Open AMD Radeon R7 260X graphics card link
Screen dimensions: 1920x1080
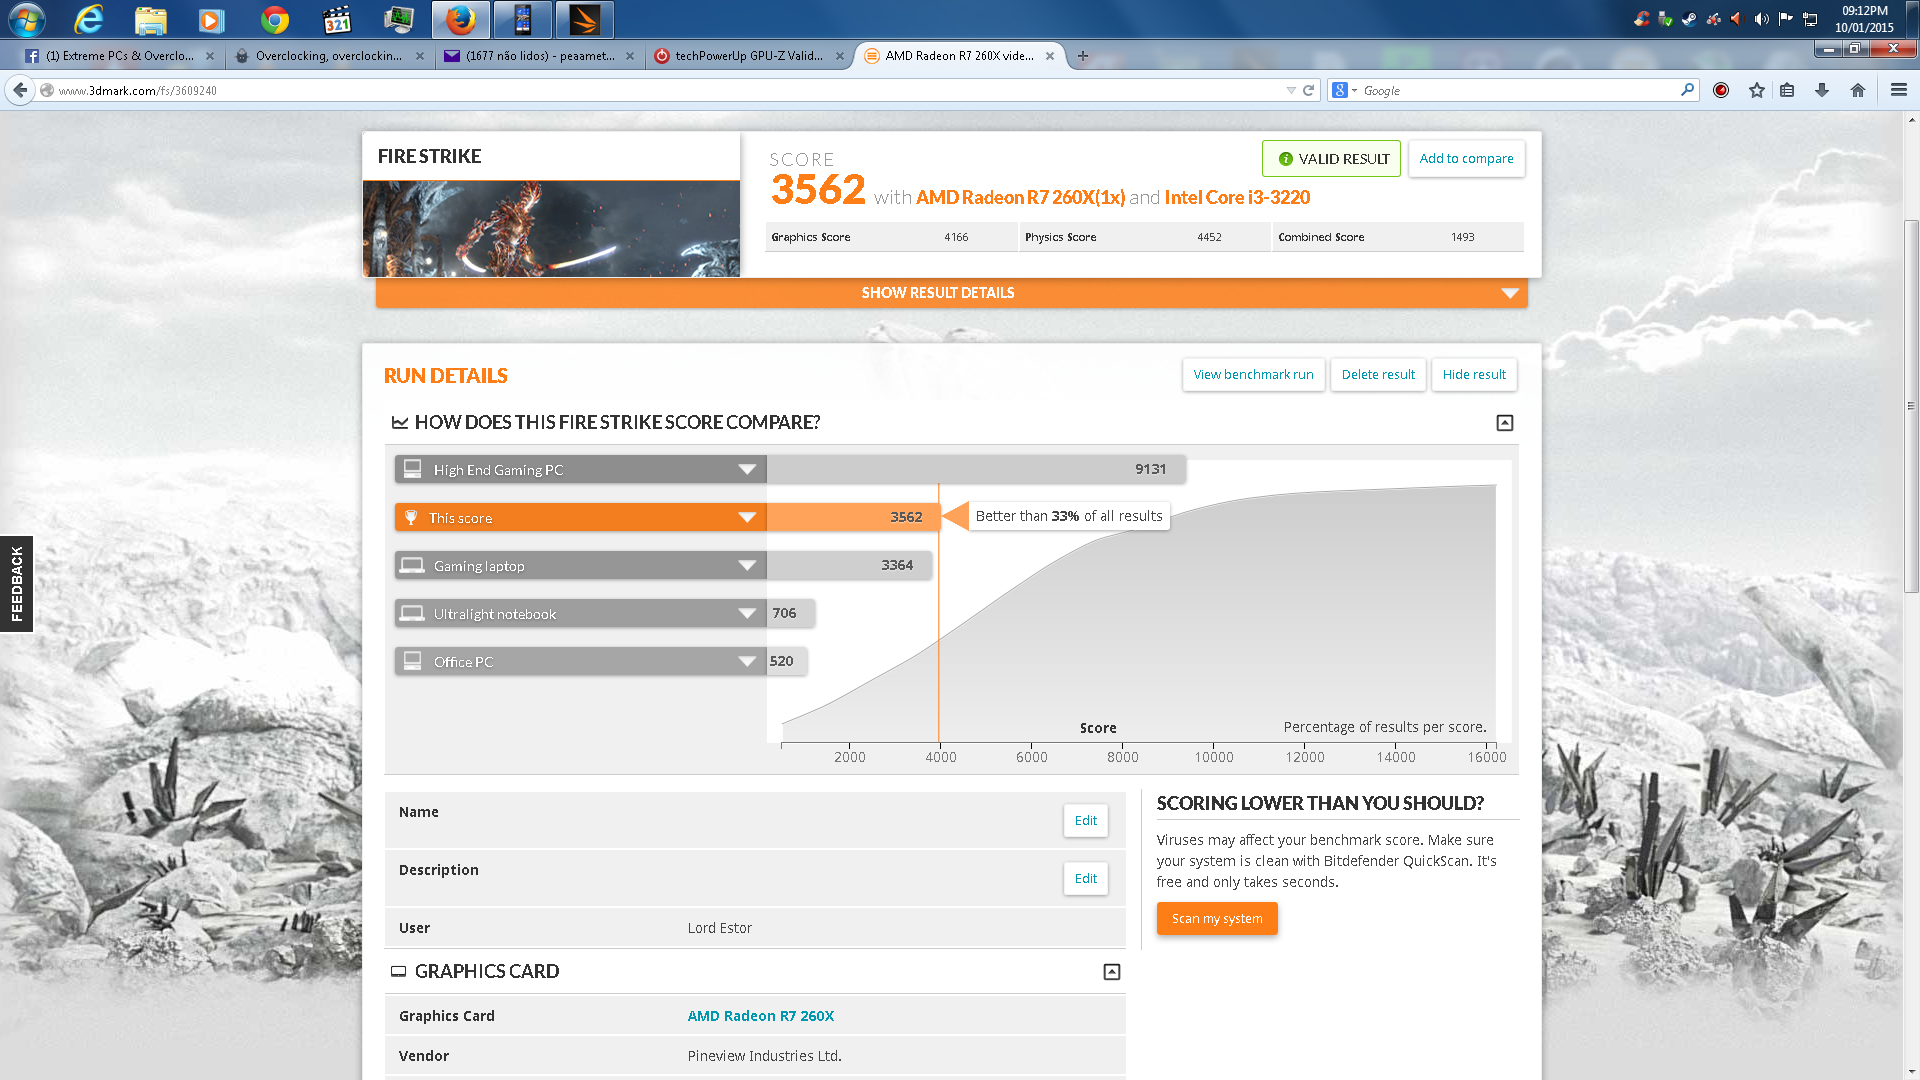point(760,1016)
